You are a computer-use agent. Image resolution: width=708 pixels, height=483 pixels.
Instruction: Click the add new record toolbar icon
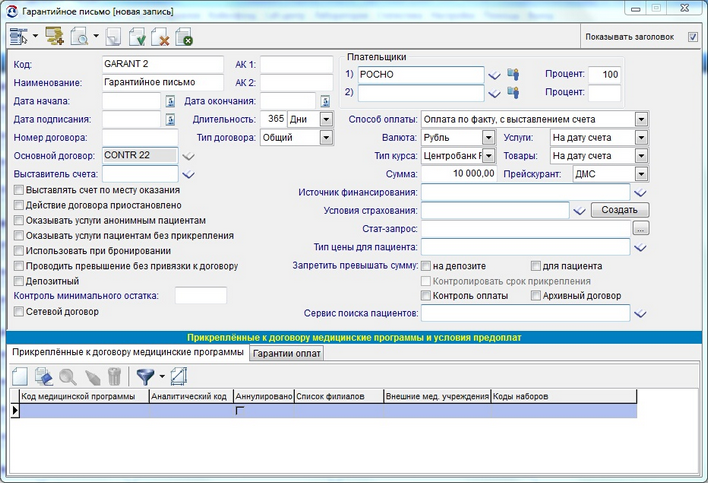[x=55, y=36]
